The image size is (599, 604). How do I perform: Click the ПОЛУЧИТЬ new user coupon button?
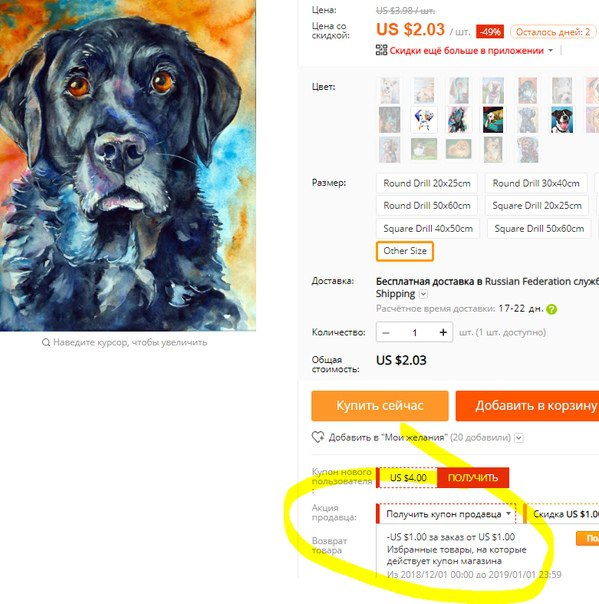[x=473, y=478]
